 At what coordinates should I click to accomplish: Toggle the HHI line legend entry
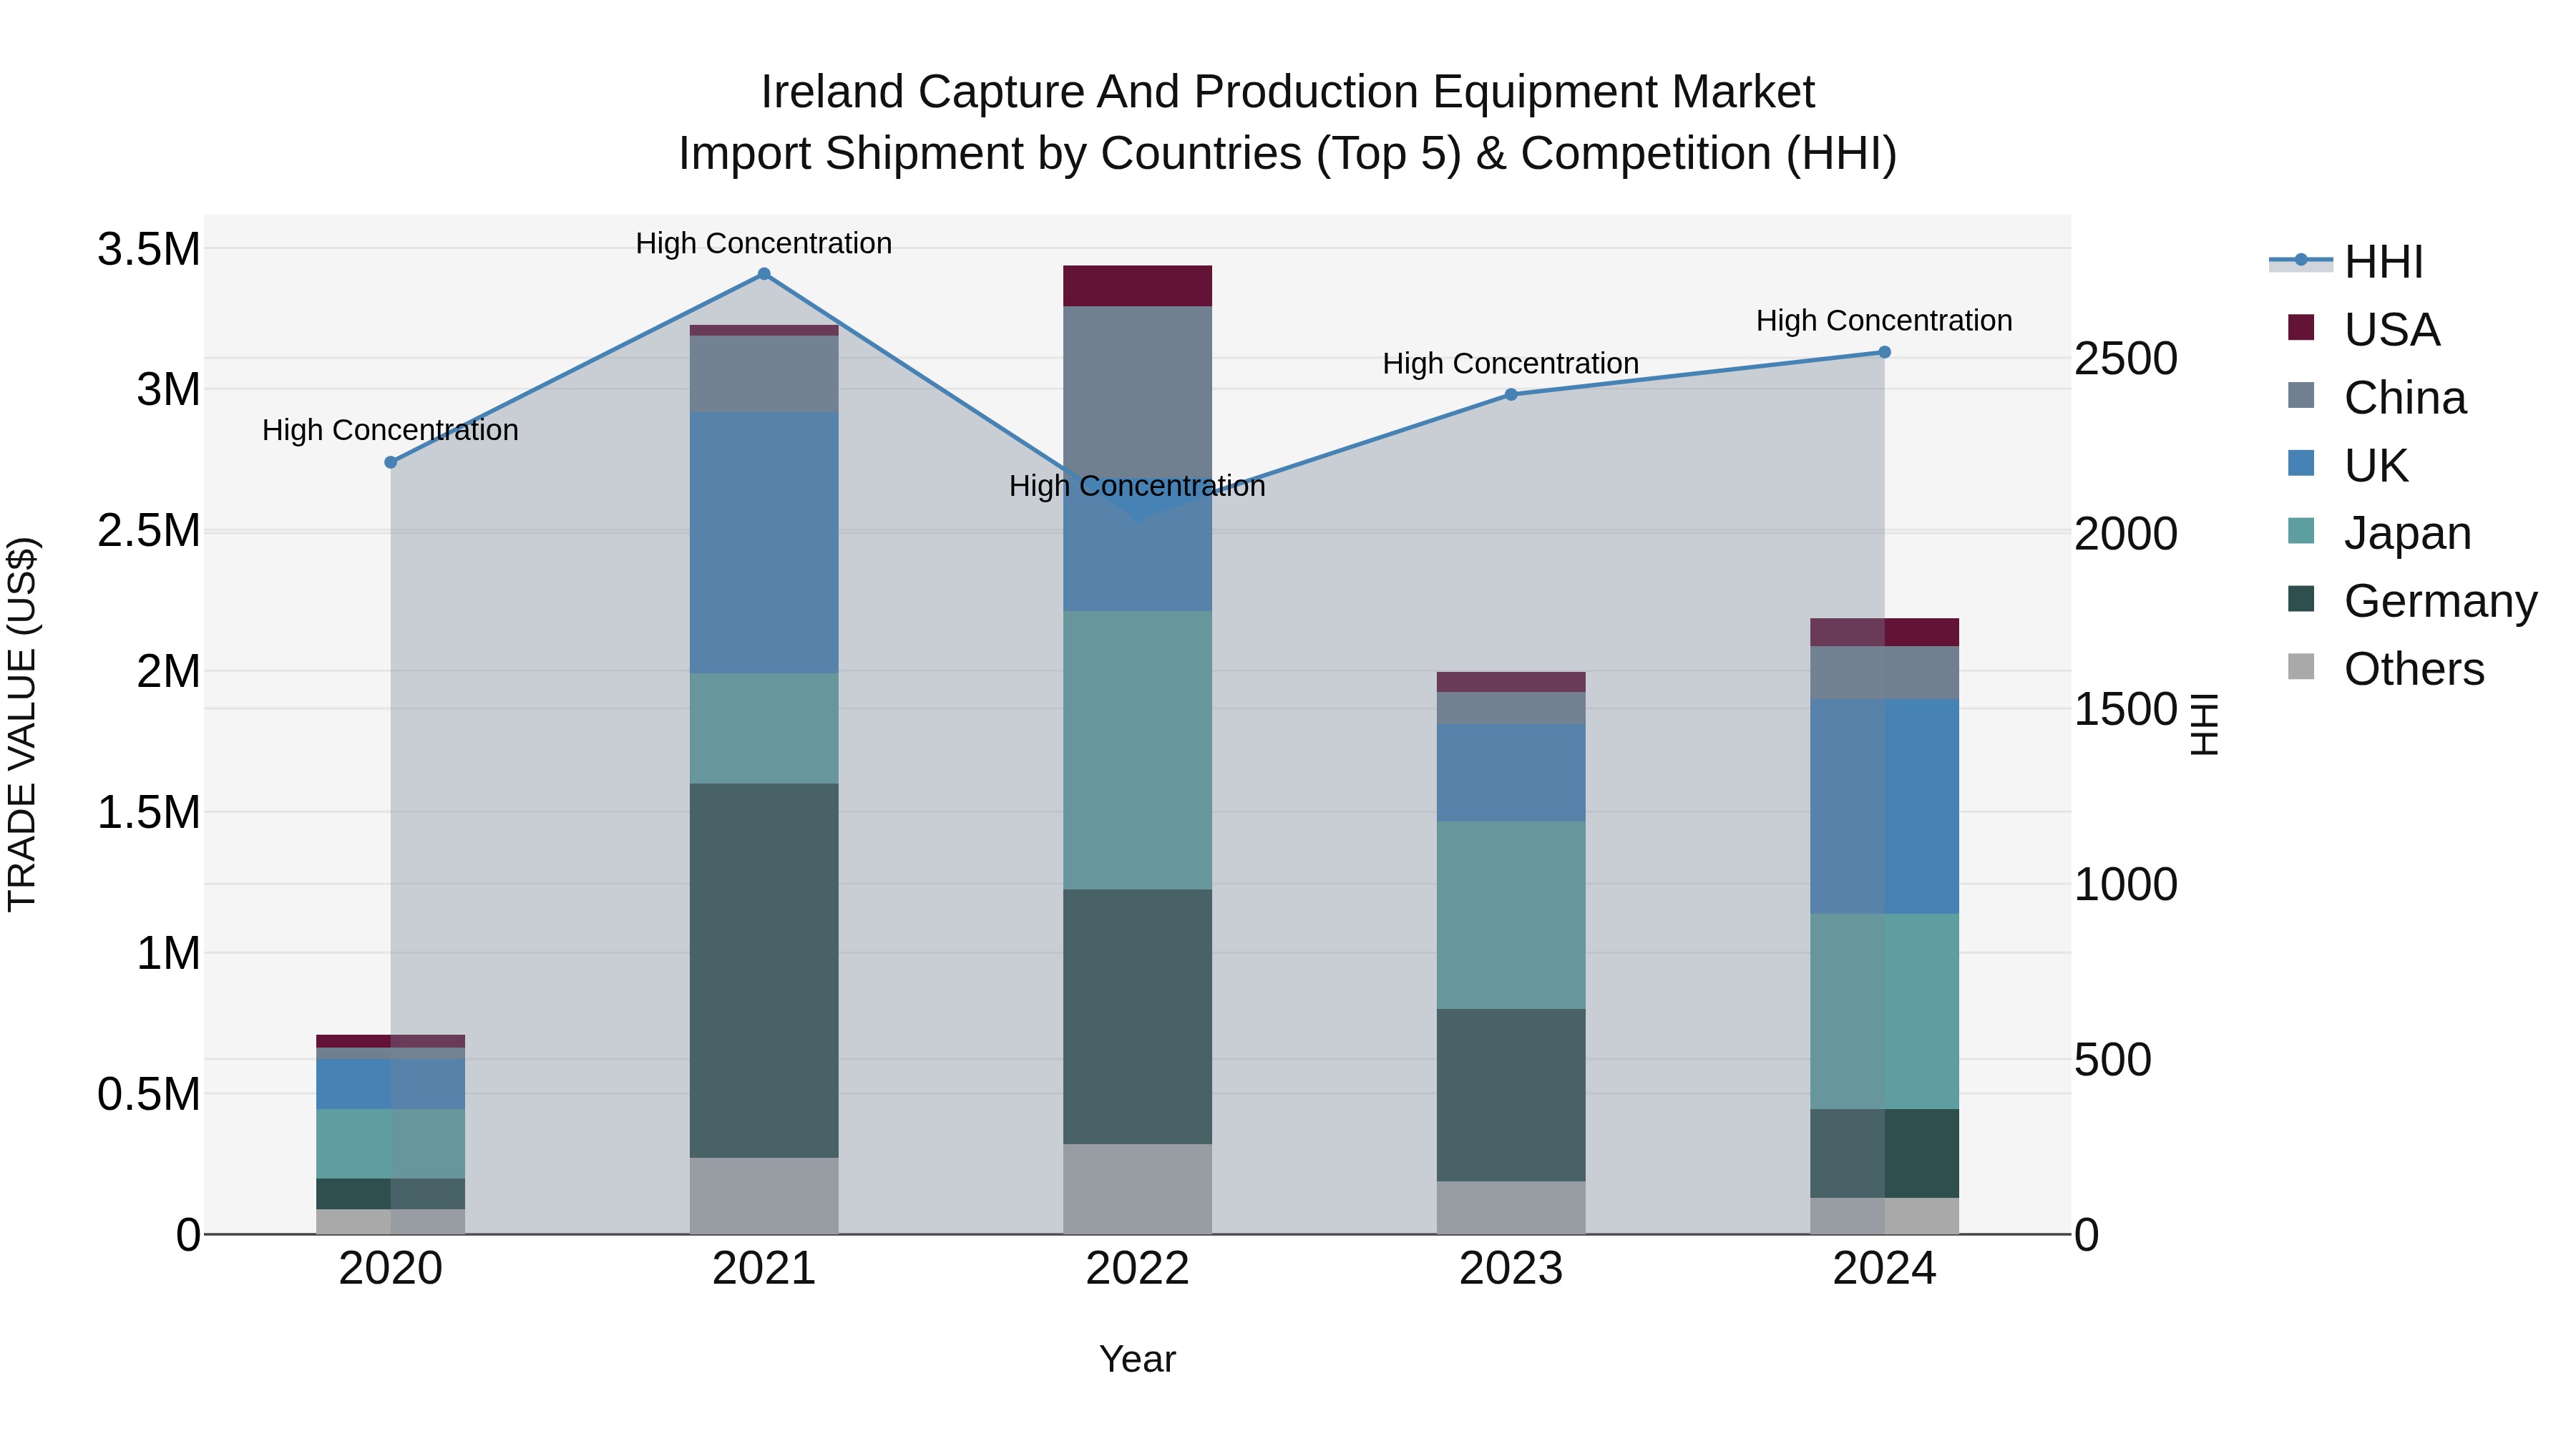(x=2346, y=262)
